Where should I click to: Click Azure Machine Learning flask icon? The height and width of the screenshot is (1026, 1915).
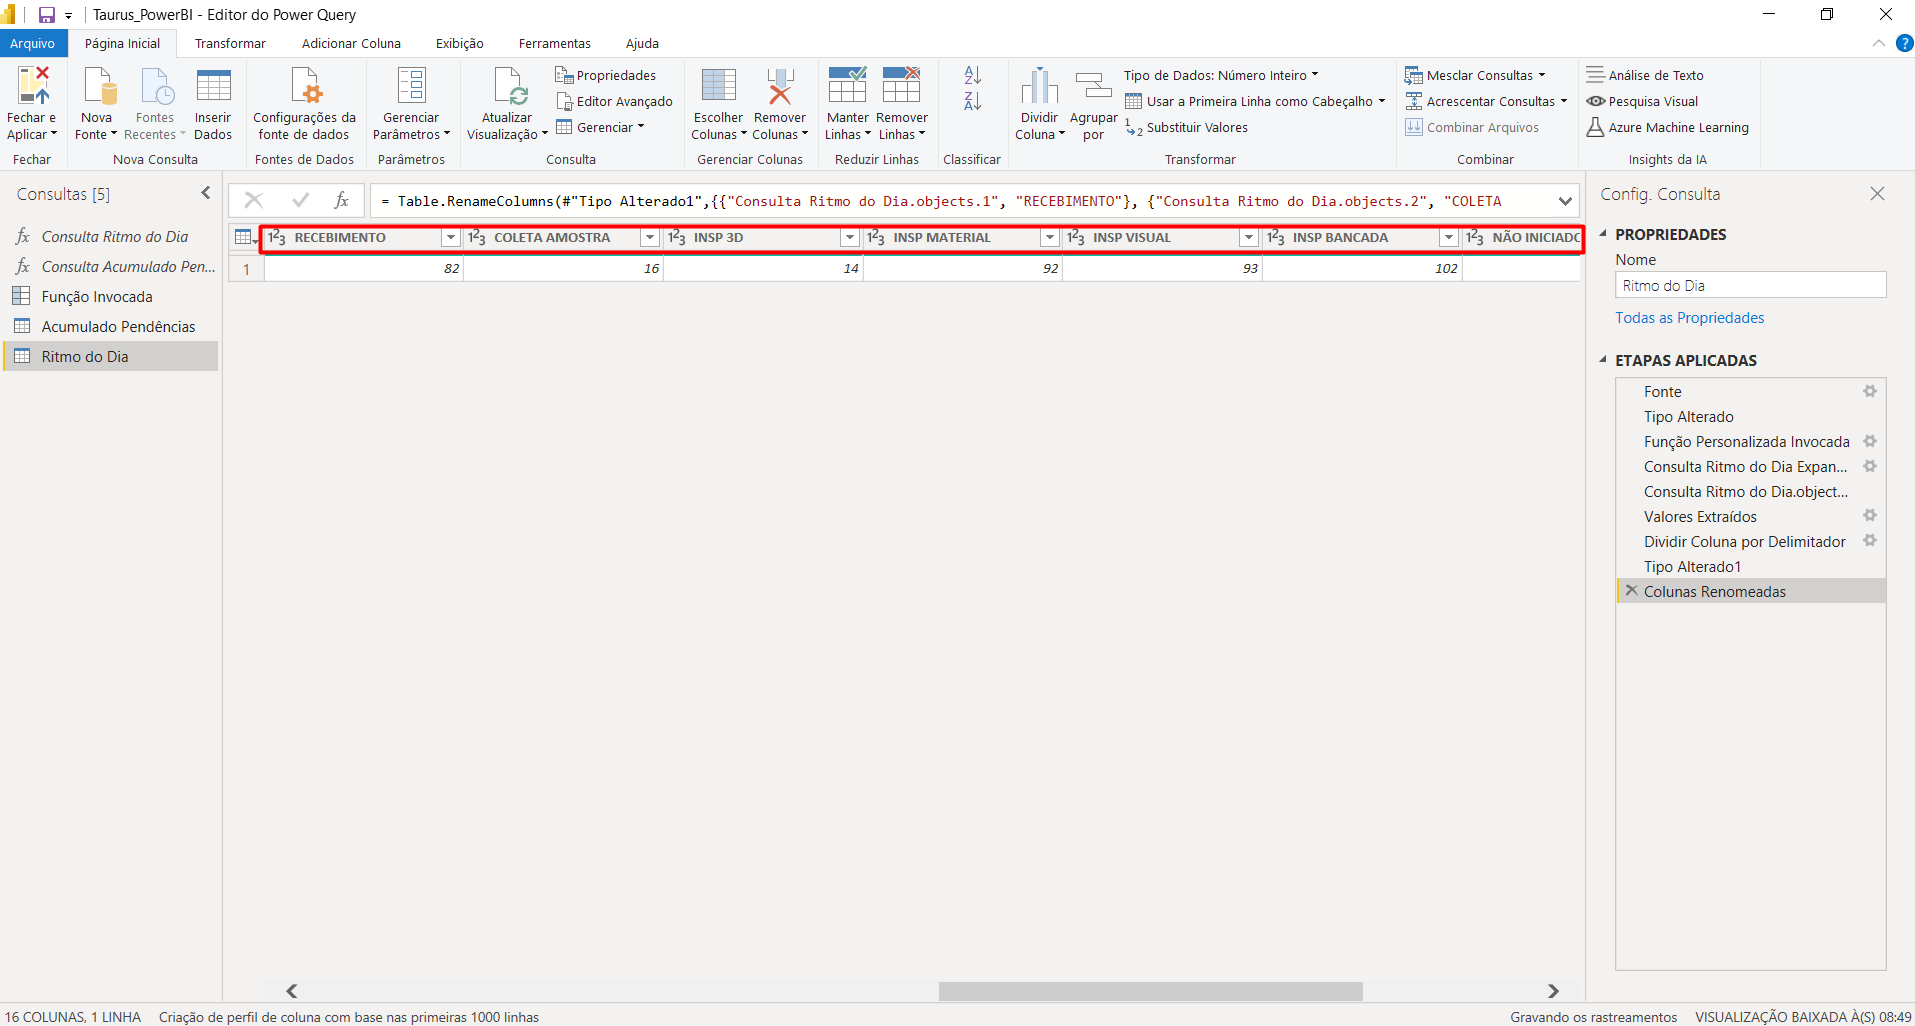pyautogui.click(x=1596, y=127)
